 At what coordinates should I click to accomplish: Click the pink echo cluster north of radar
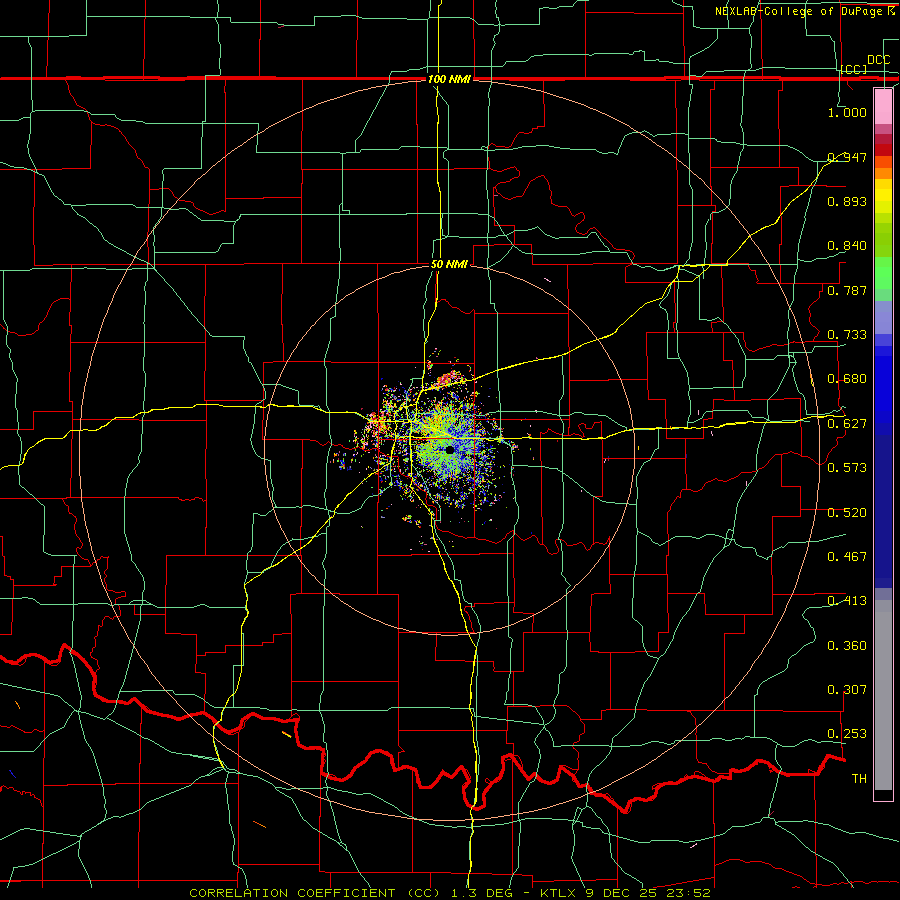pyautogui.click(x=450, y=378)
